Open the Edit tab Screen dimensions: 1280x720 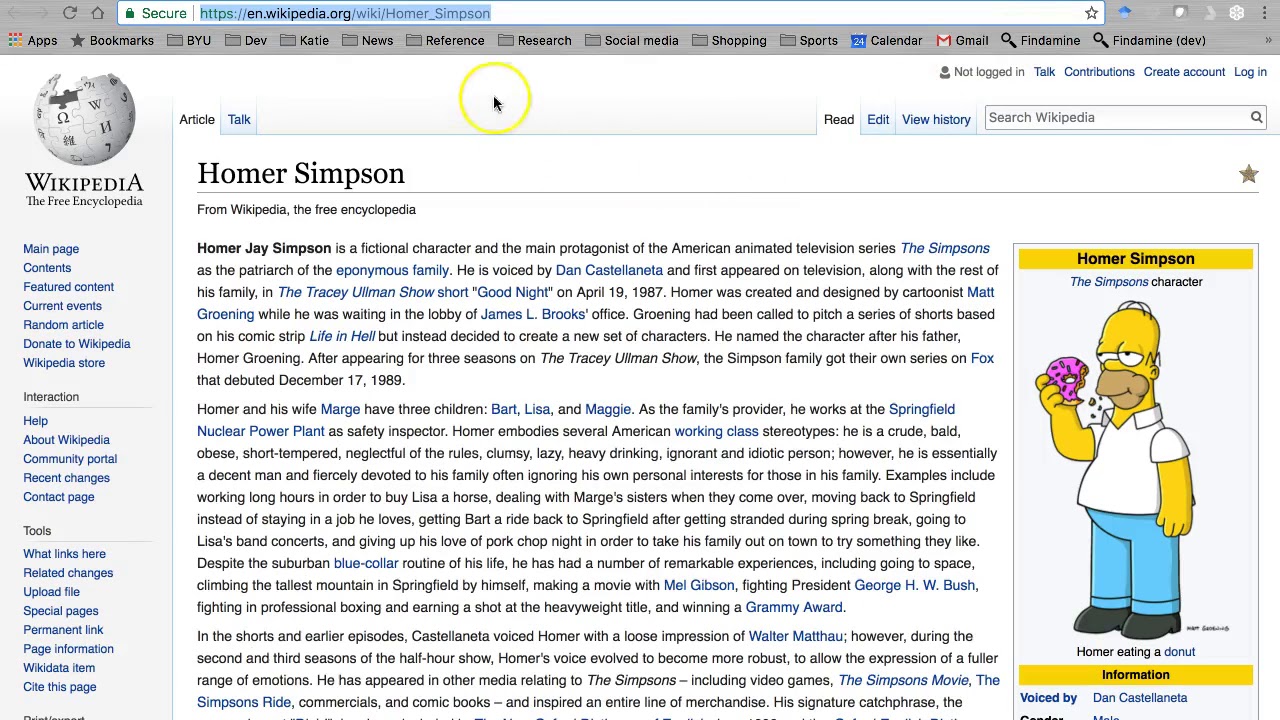click(x=878, y=119)
